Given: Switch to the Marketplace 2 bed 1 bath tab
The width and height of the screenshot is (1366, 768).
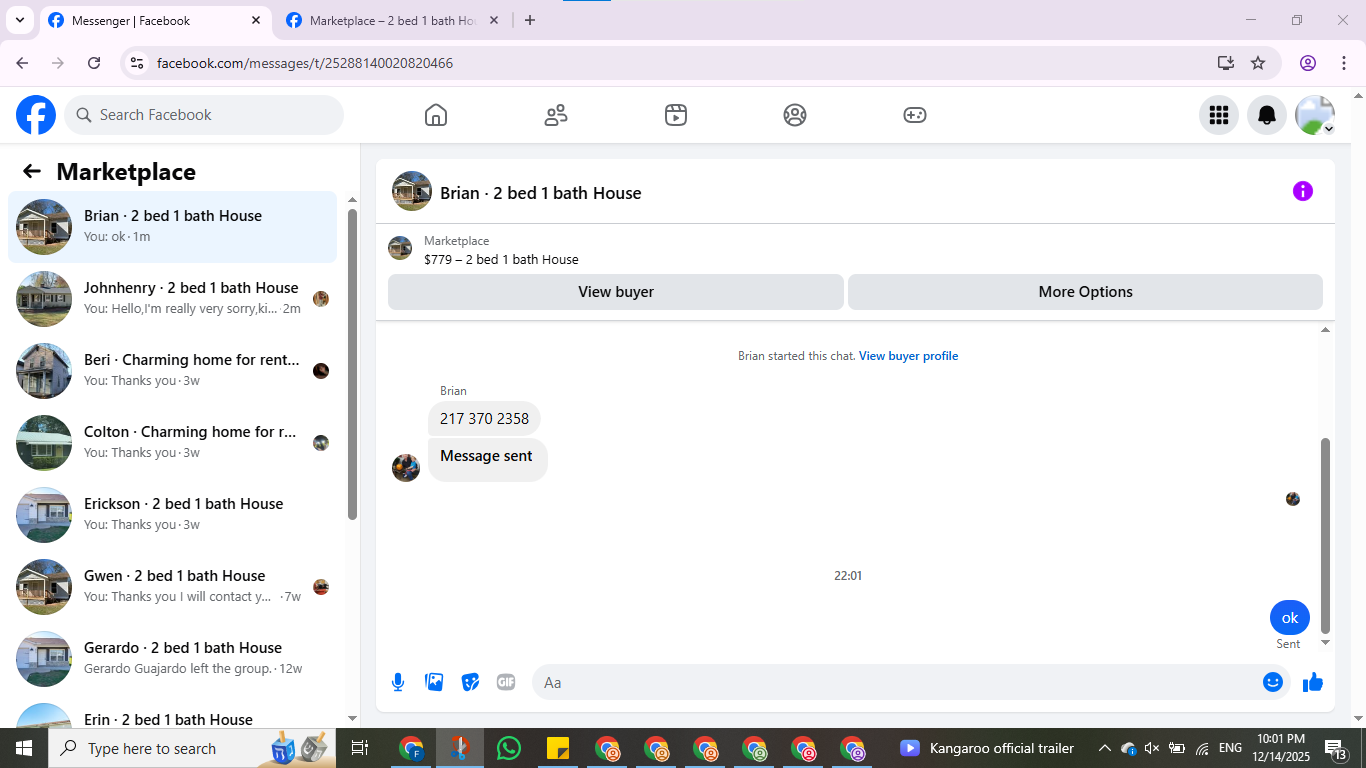Looking at the screenshot, I should pos(390,20).
